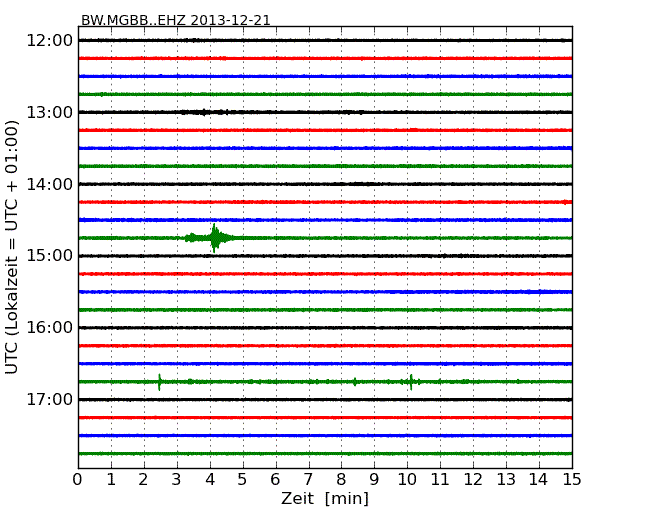Click x-axis tick label 13
This screenshot has height=520, width=650.
click(x=506, y=480)
